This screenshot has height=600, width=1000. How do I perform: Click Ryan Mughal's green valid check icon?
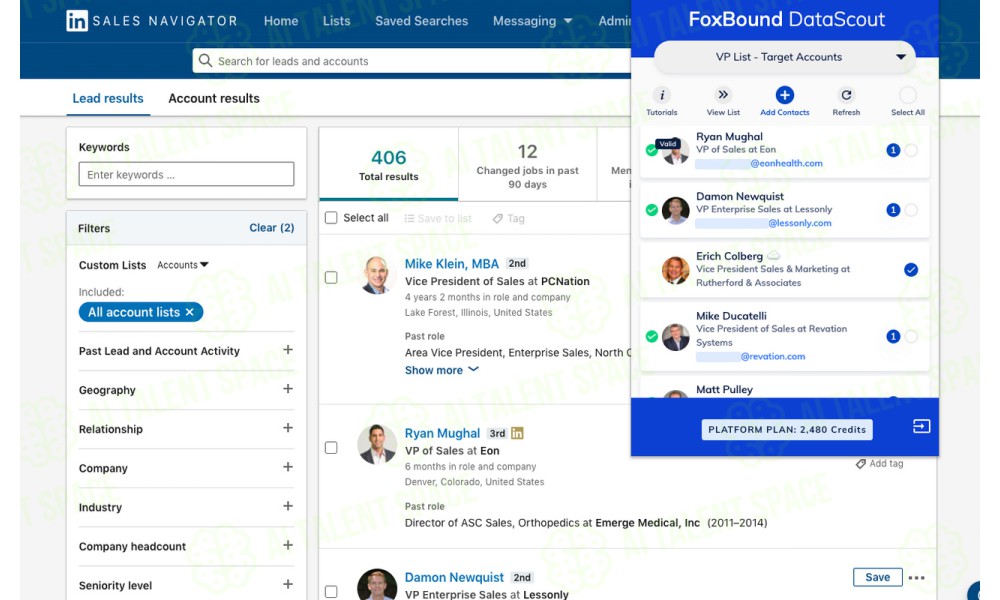[651, 150]
